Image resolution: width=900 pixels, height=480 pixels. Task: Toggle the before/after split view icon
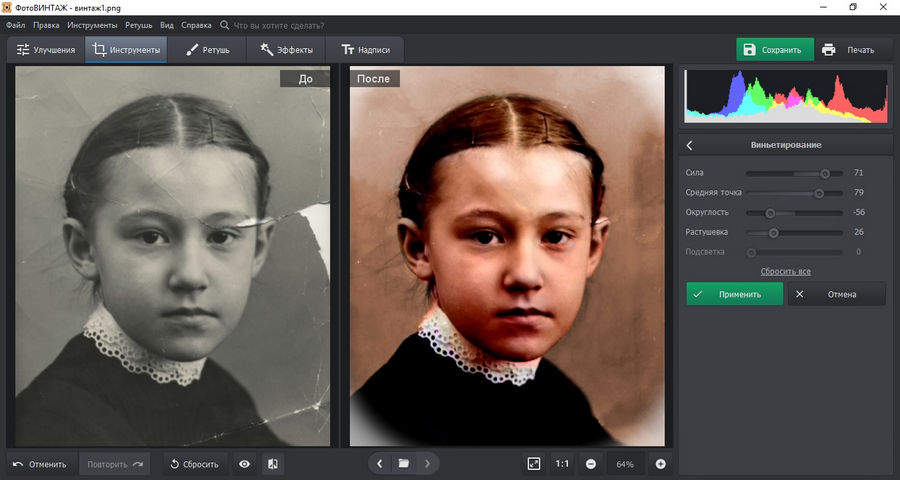point(273,464)
